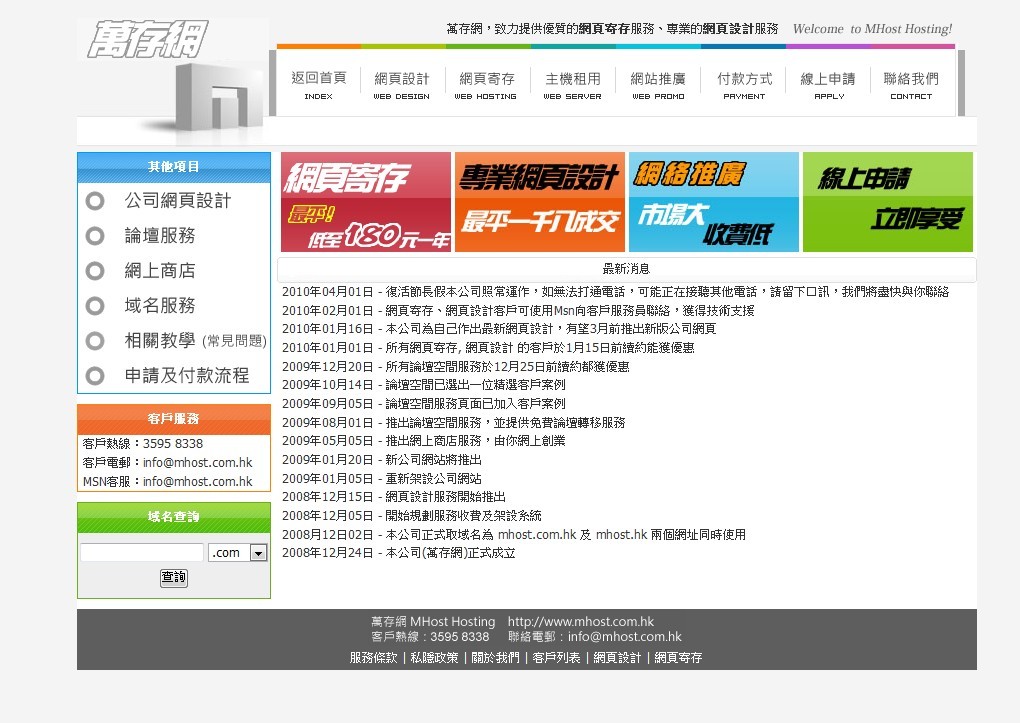1020x723 pixels.
Task: Select the 2009年05月05日 news entry
Action: (x=423, y=441)
